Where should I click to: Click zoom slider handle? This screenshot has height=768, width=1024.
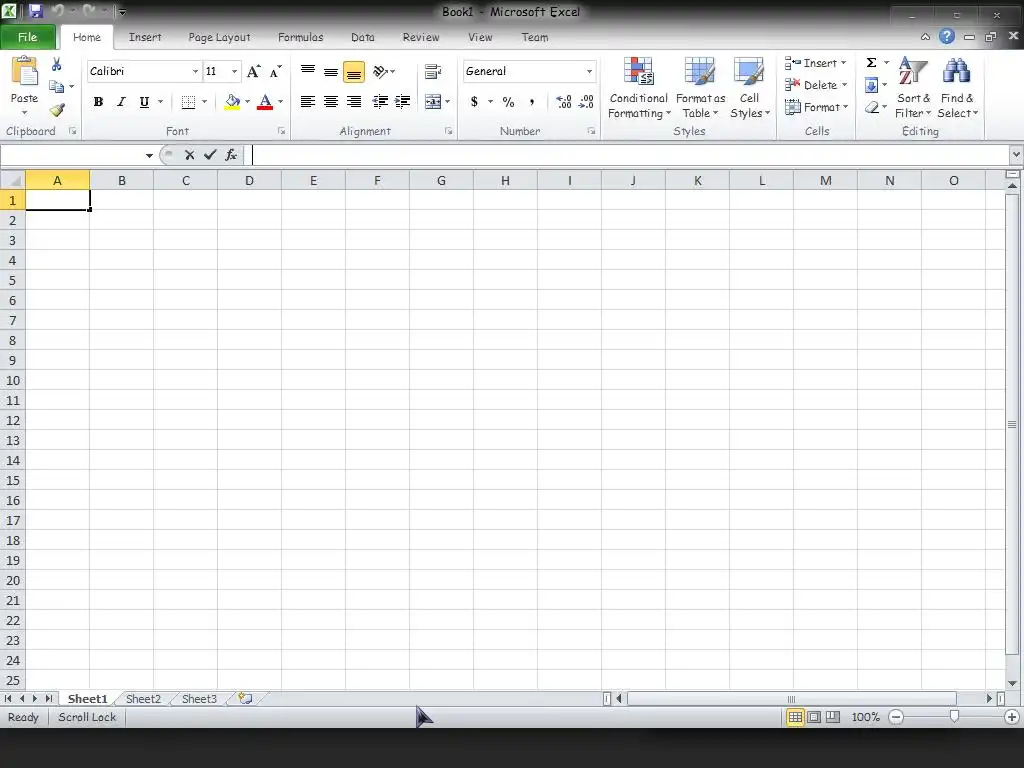(954, 717)
